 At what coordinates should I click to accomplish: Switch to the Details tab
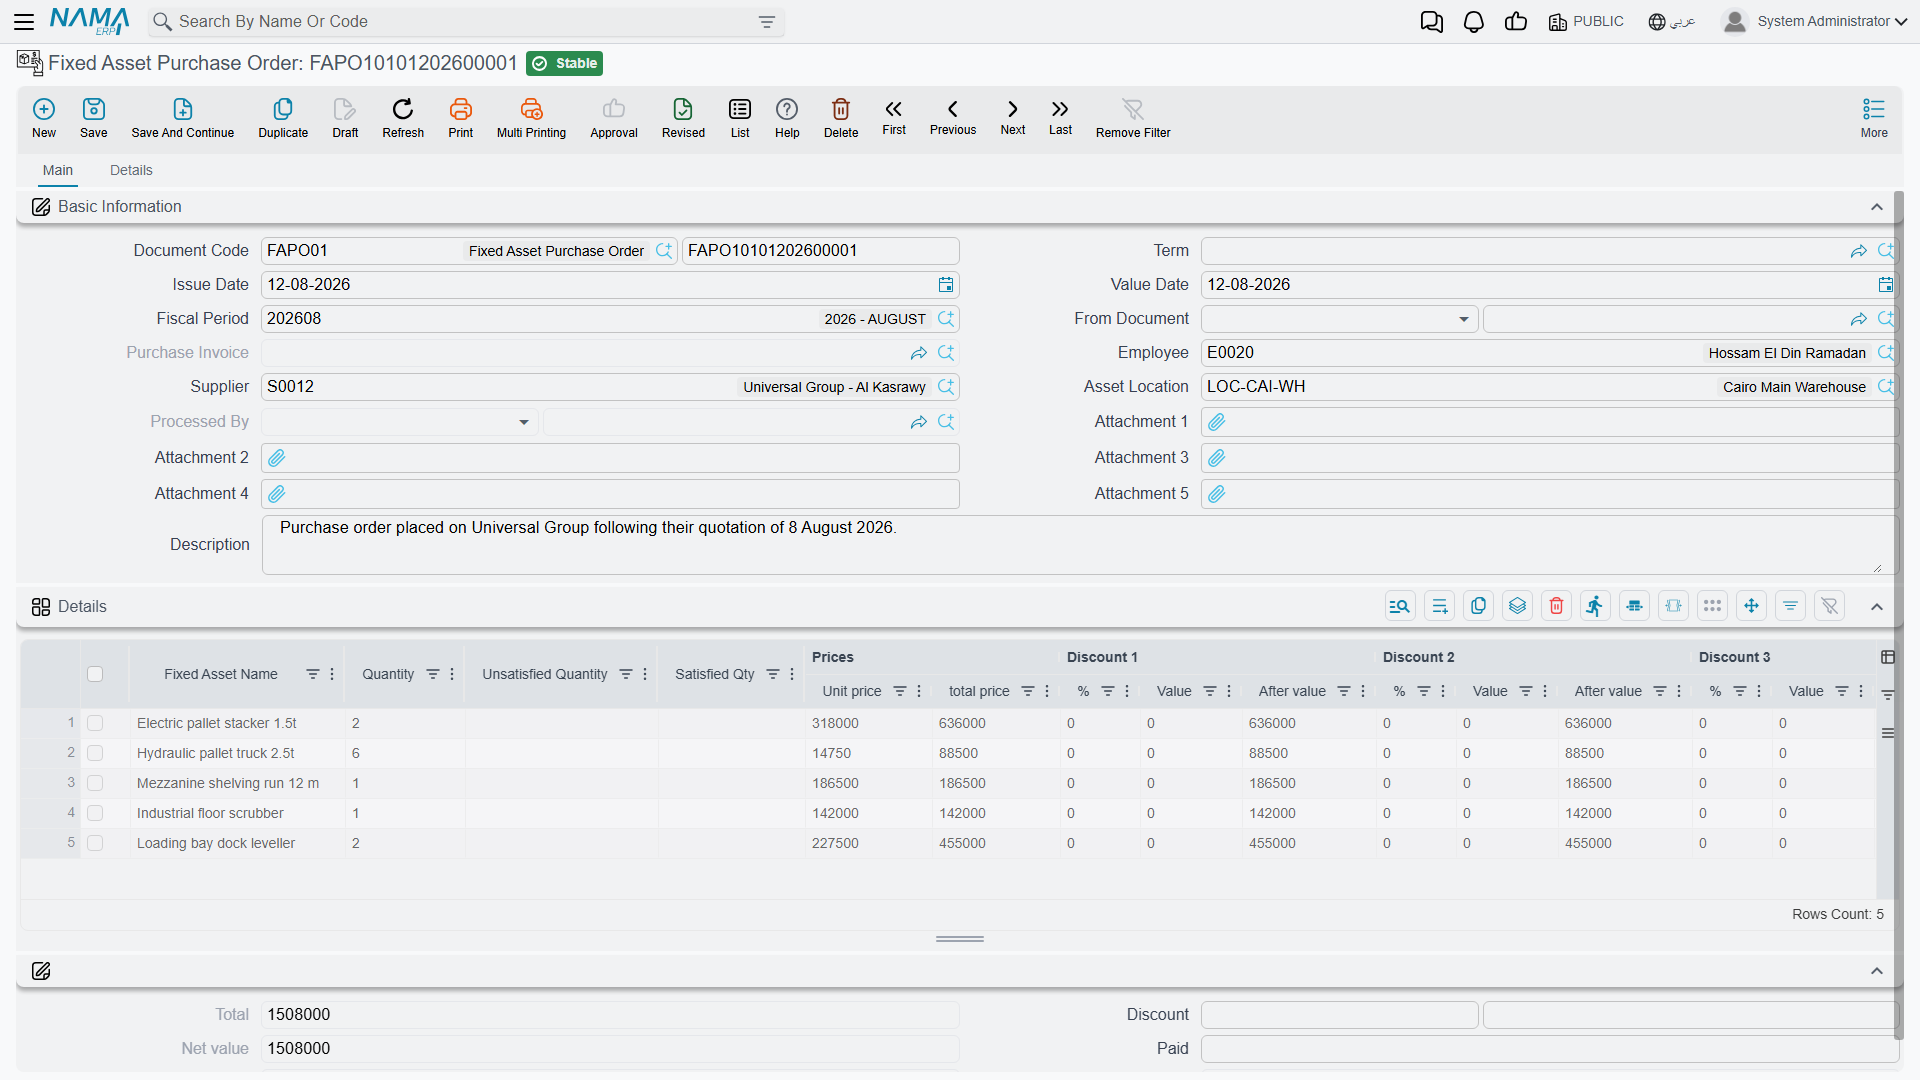point(131,170)
